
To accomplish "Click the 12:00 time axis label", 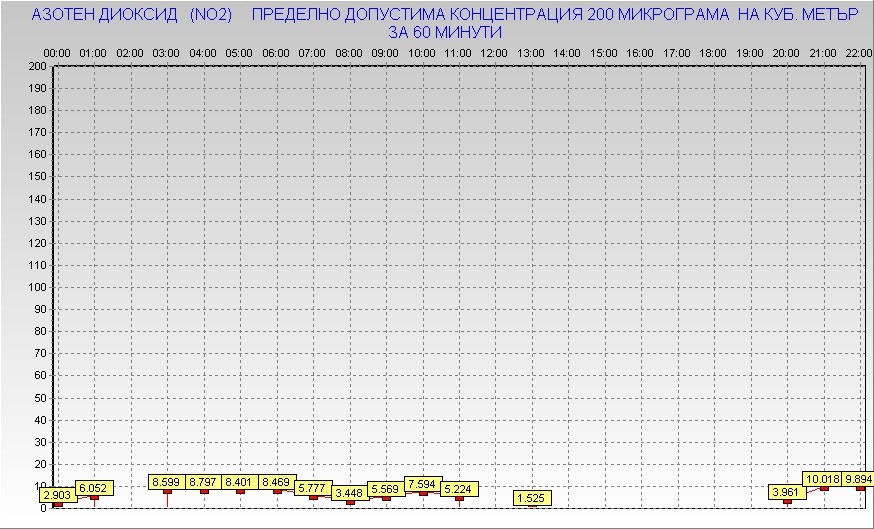I will click(495, 52).
